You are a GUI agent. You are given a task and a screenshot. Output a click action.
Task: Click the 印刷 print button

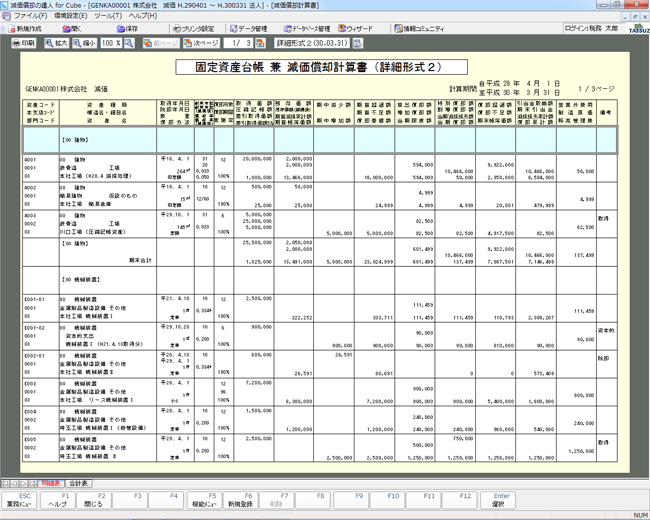coord(24,43)
